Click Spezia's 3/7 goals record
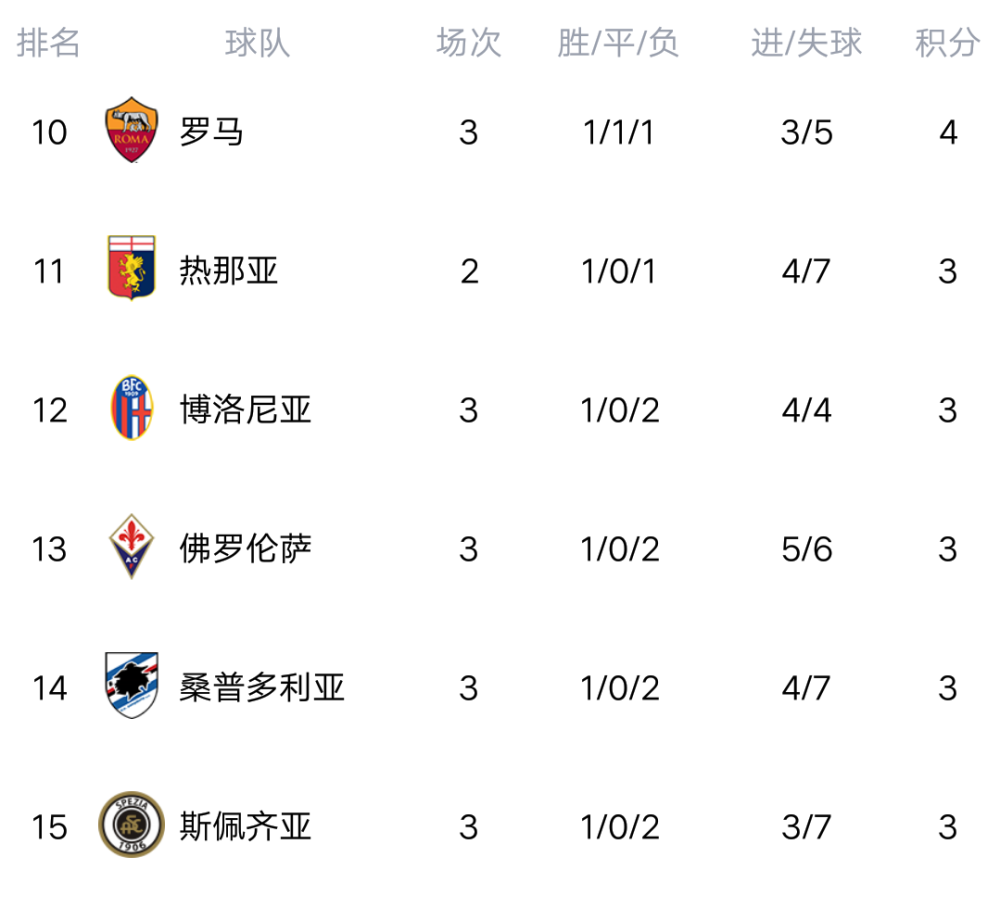This screenshot has width=1000, height=907. click(x=806, y=827)
